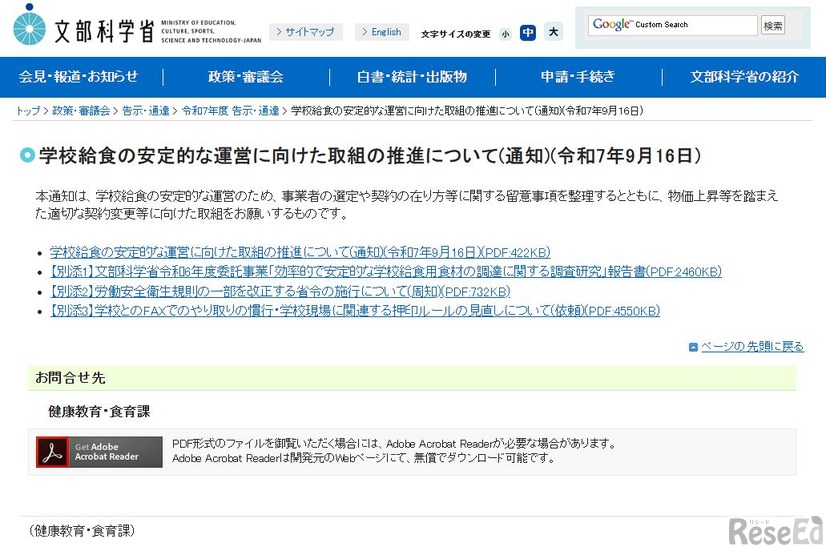This screenshot has width=826, height=547.
Task: Open the 政策・審議会 menu
Action: pyautogui.click(x=246, y=77)
